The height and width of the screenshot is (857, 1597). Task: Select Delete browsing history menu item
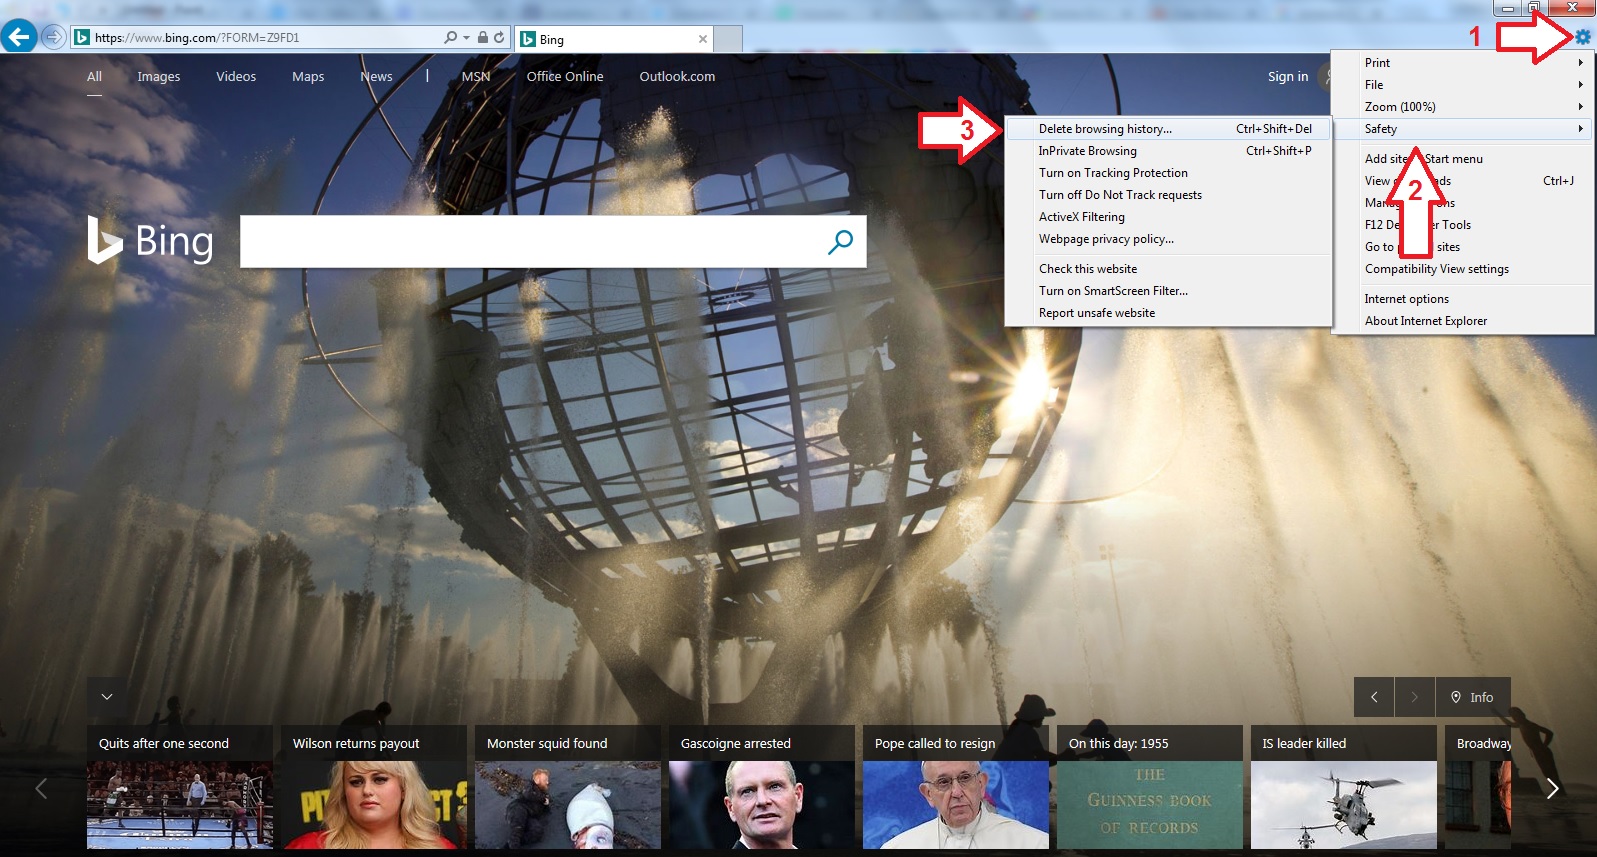point(1168,129)
